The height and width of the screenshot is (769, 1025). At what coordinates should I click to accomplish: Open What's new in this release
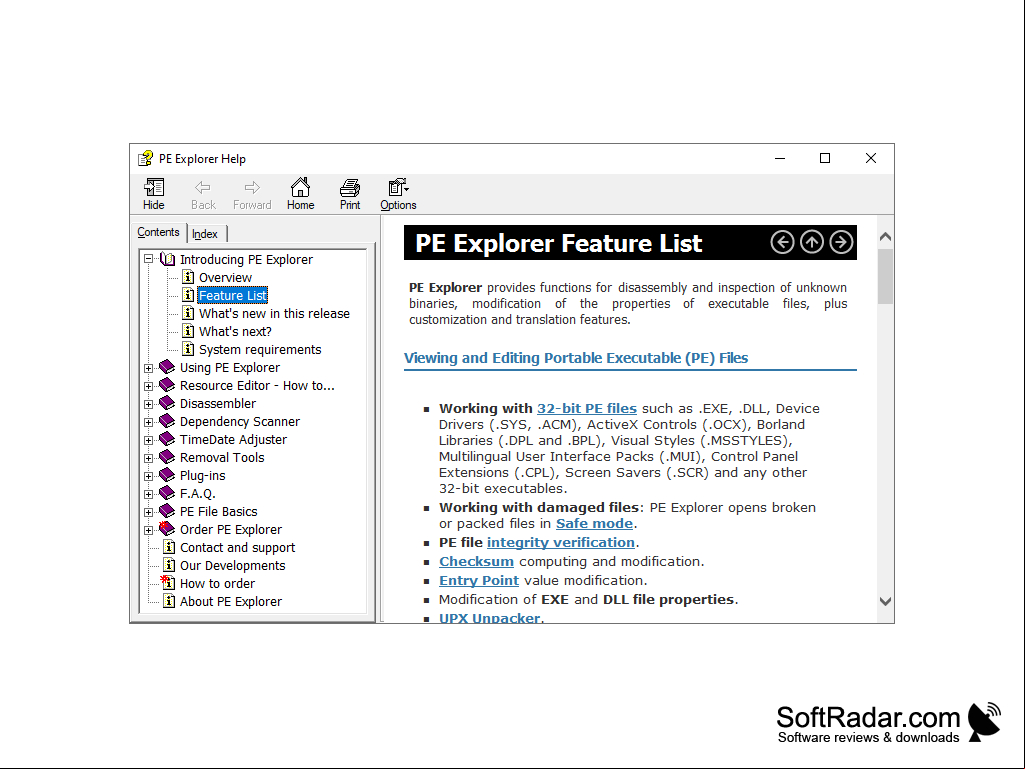[274, 313]
